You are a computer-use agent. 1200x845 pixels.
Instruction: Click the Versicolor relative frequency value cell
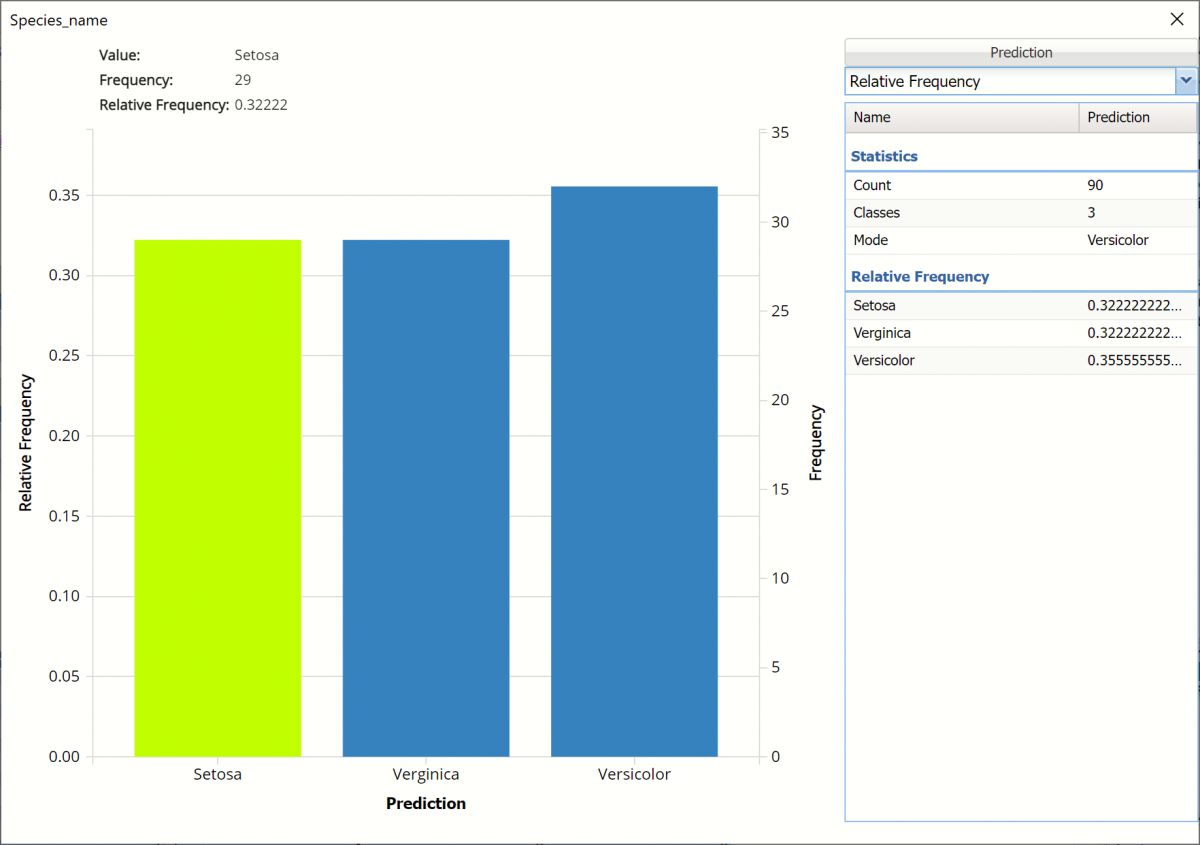[x=1136, y=360]
